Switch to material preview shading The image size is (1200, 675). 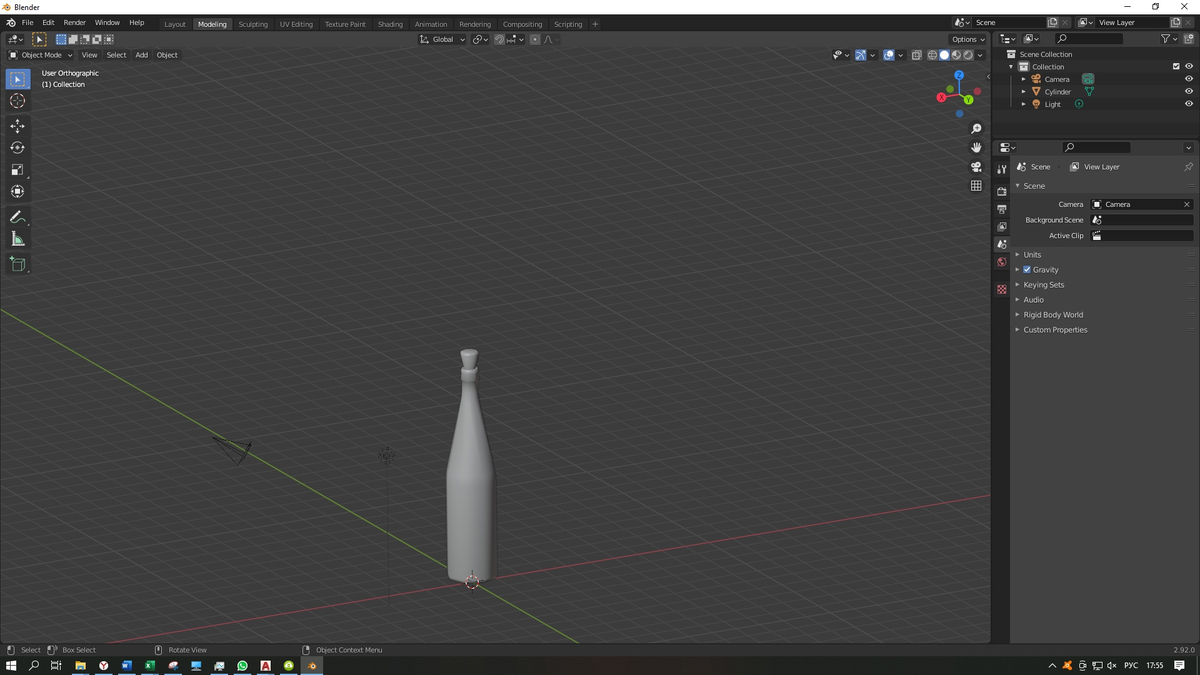pyautogui.click(x=956, y=55)
